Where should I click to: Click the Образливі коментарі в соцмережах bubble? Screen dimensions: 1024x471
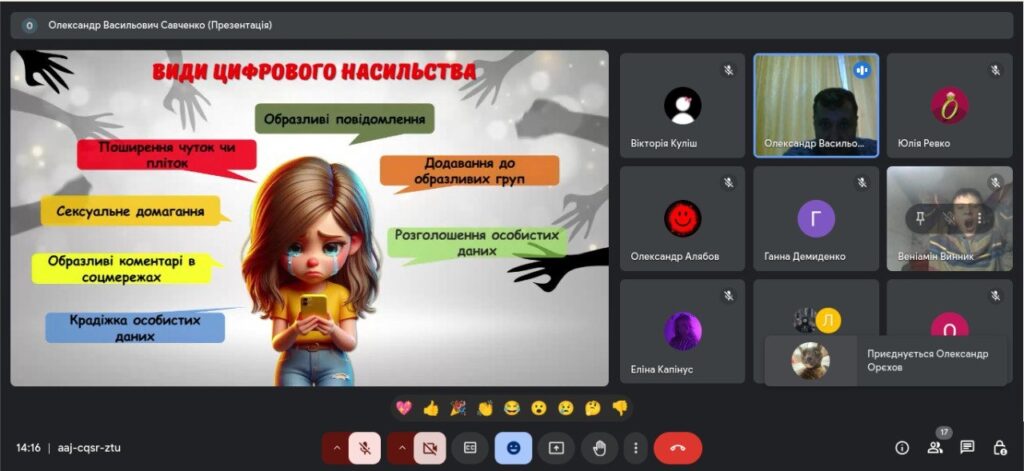122,268
